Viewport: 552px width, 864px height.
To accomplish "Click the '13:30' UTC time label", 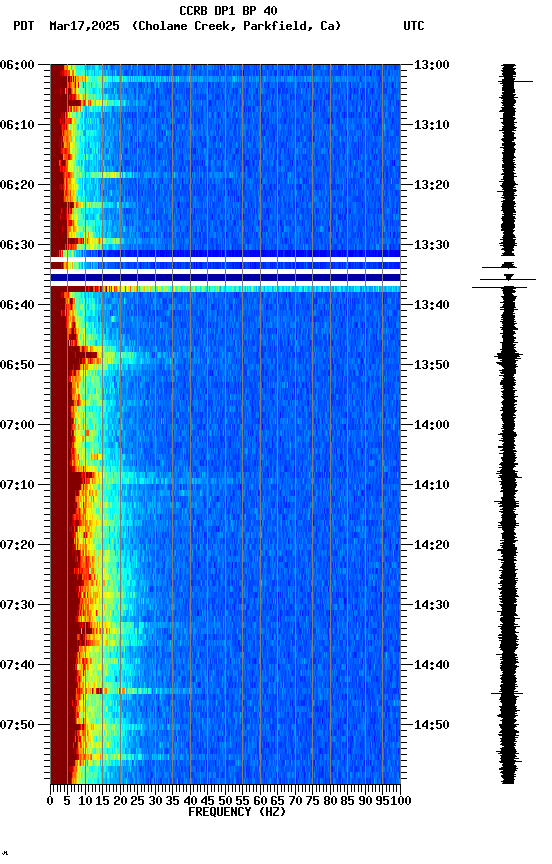I will pyautogui.click(x=432, y=245).
